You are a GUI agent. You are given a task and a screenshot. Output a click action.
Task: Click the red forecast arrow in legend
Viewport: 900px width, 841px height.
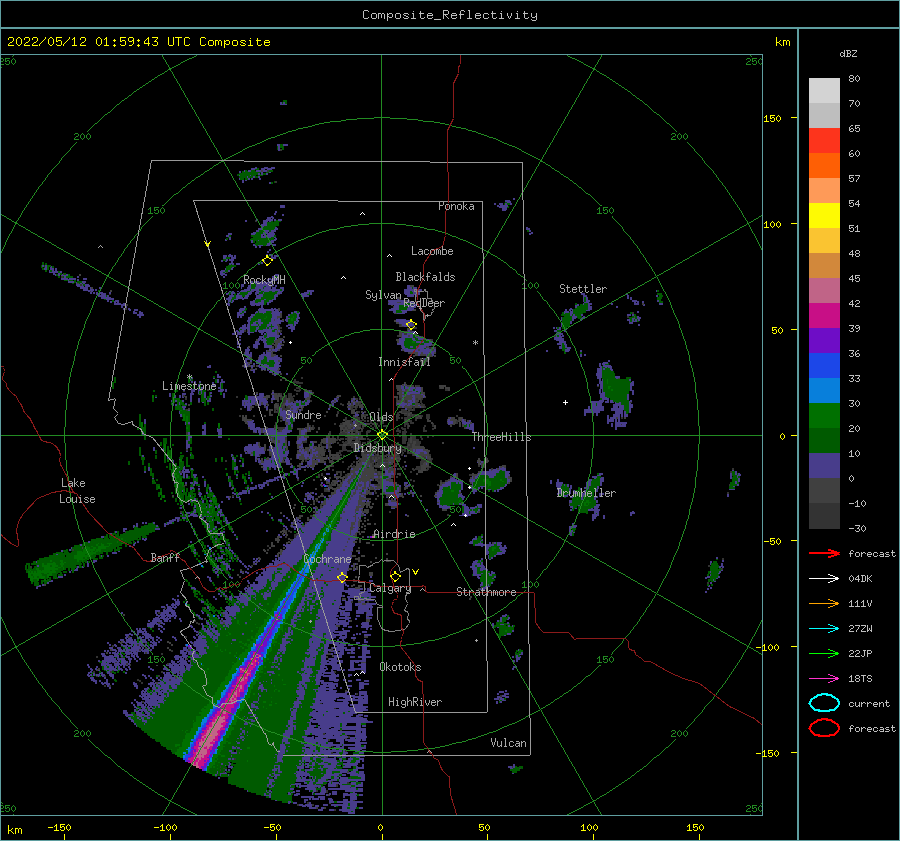[x=824, y=553]
